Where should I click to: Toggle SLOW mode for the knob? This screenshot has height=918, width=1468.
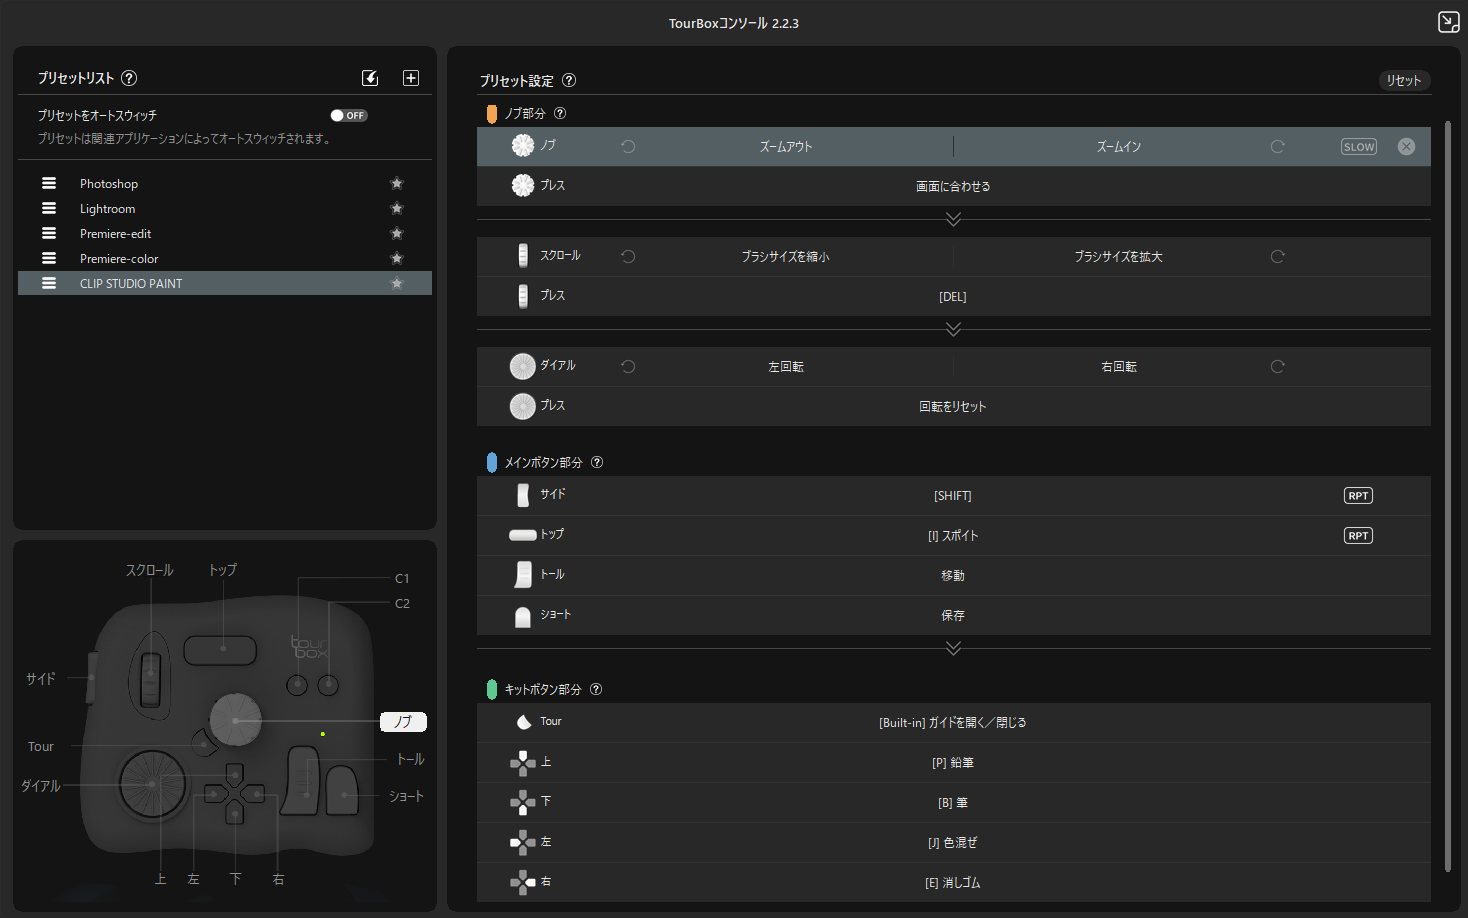pos(1358,146)
